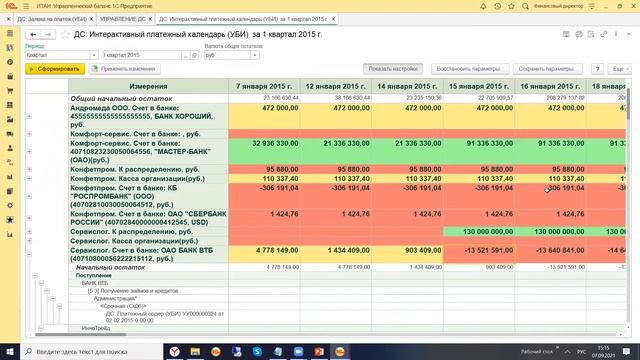Viewport: 640px width, 360px height.
Task: Click the Windows Start button
Action: coord(10,351)
